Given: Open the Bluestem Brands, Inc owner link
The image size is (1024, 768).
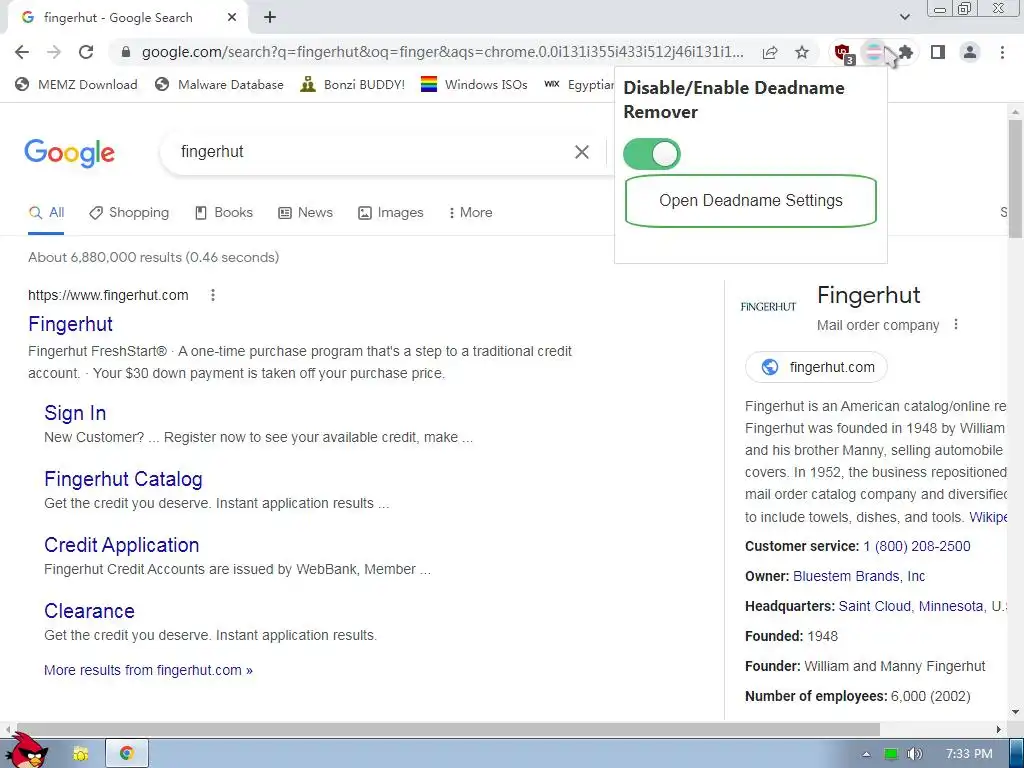Looking at the screenshot, I should [859, 577].
